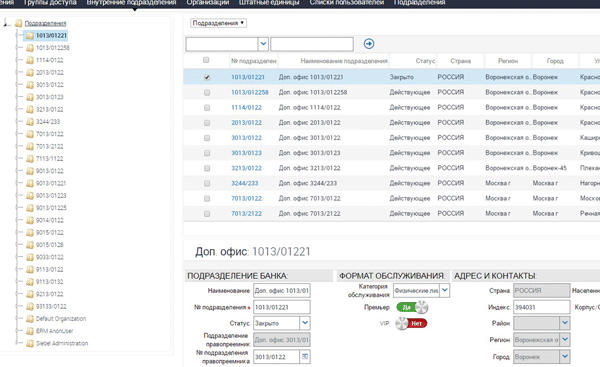Click the № подразделения field in form
Screen dimensions: 600x367
click(x=282, y=307)
